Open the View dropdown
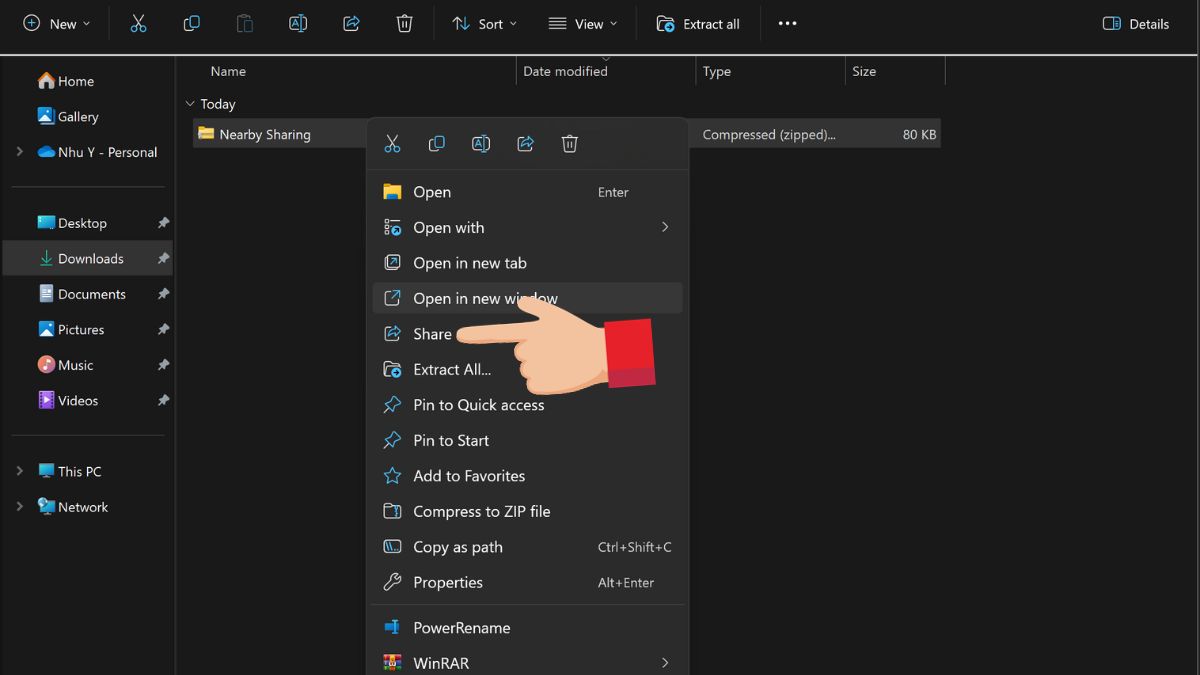This screenshot has width=1200, height=675. (583, 23)
